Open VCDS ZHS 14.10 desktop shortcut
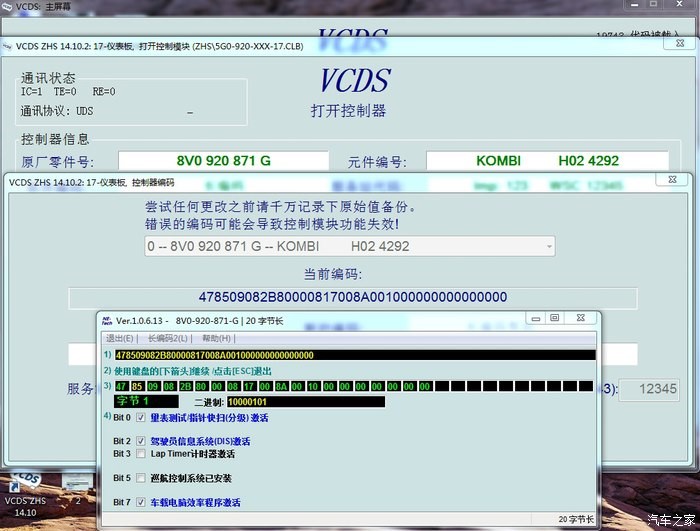 click(25, 493)
